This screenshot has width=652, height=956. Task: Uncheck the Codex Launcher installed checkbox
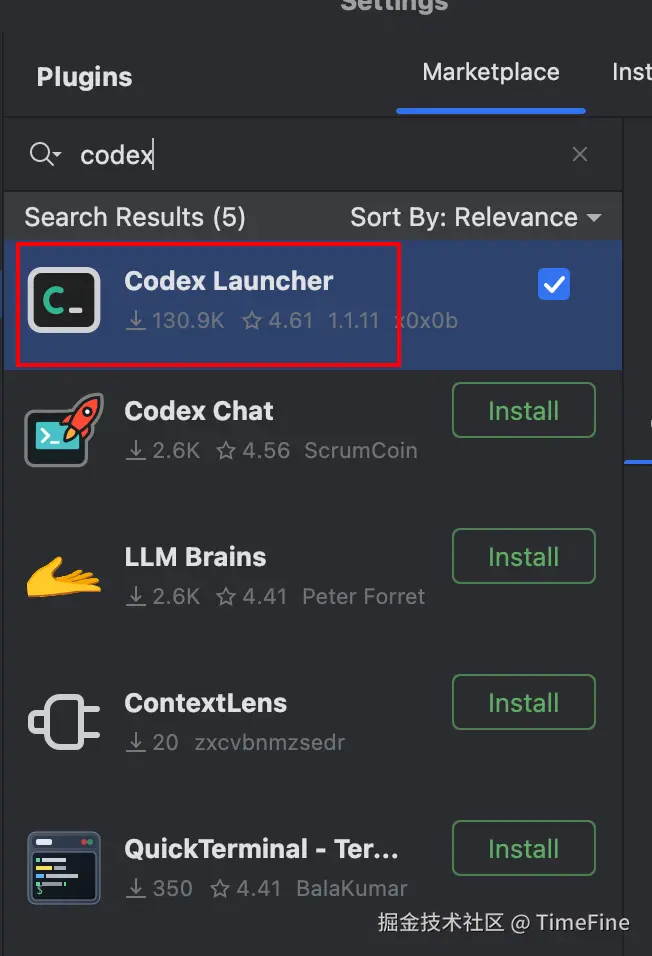tap(554, 284)
